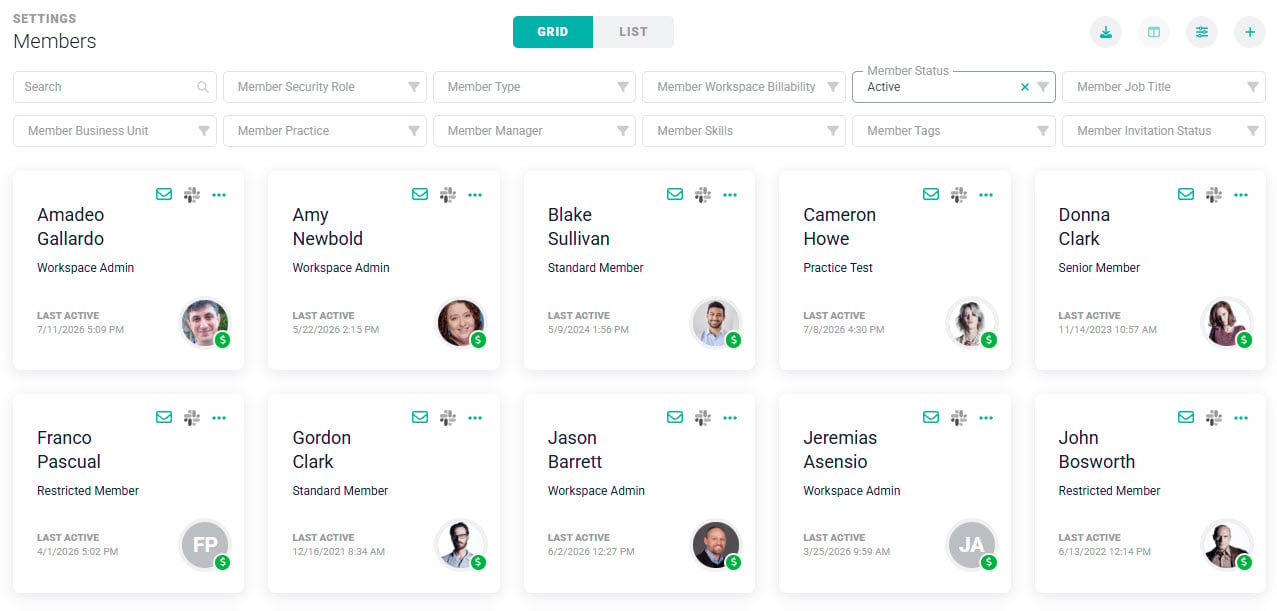
Task: Email Donna Clark via envelope icon
Action: (x=1186, y=194)
